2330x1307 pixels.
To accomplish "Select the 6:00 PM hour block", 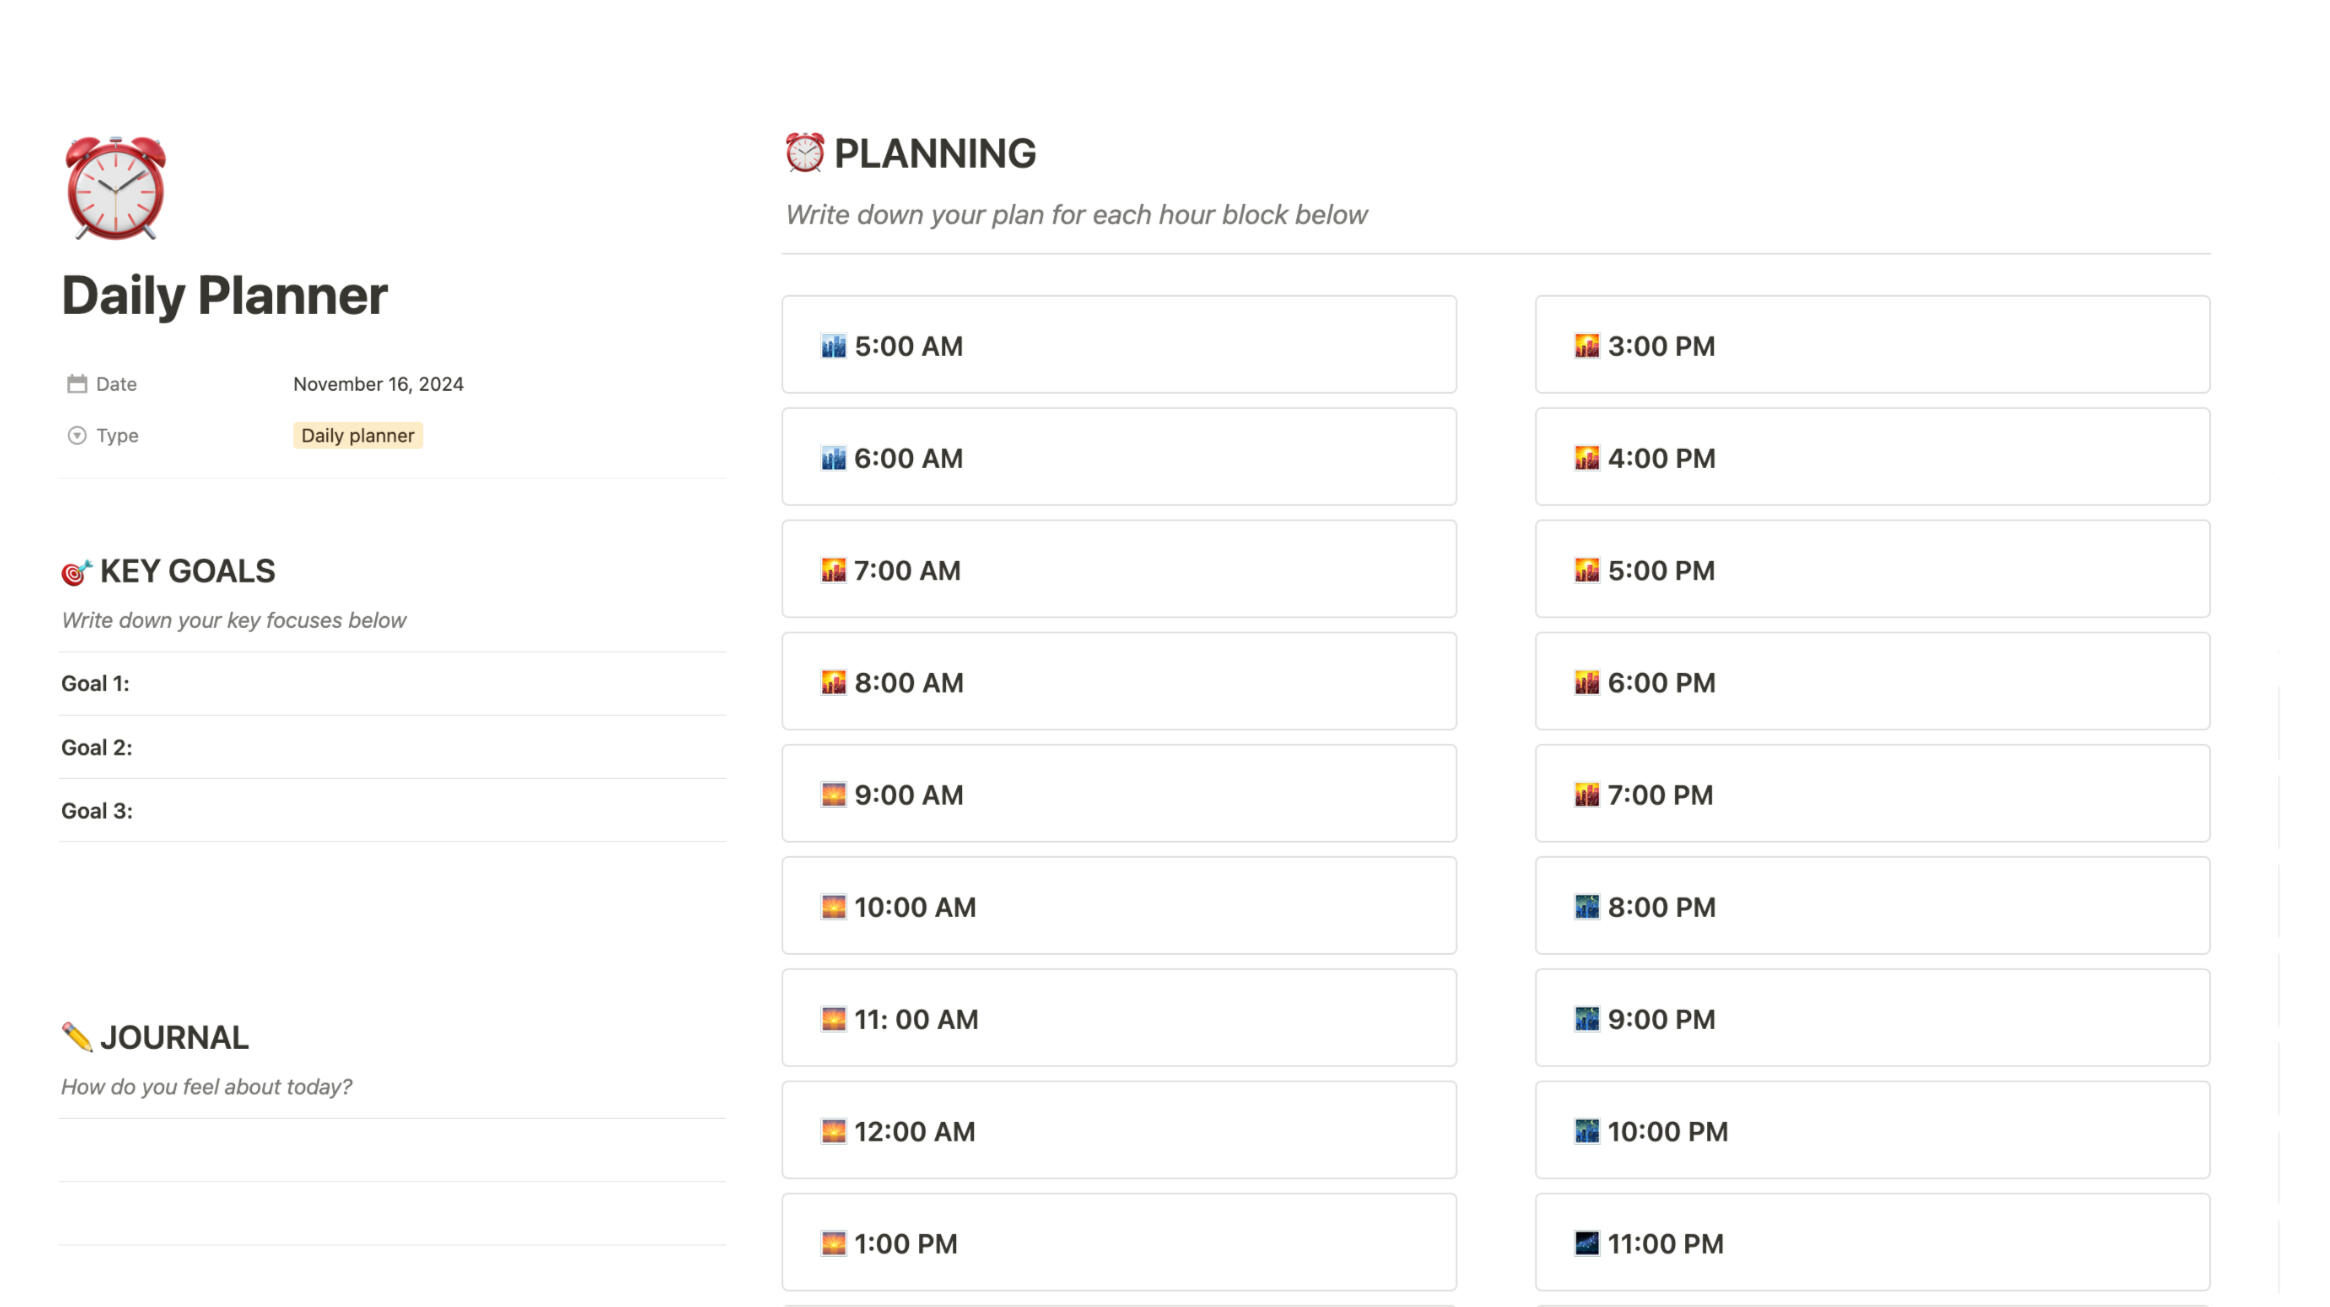I will [1872, 682].
